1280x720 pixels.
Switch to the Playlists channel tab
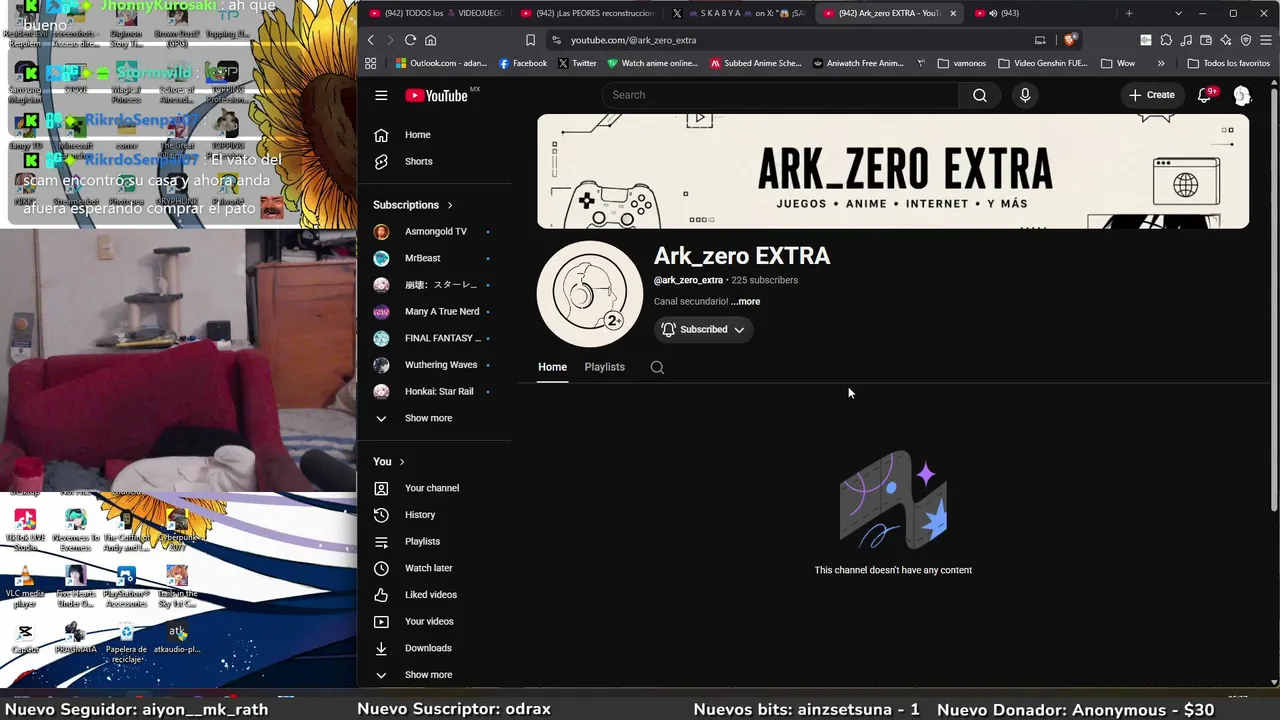[x=604, y=367]
